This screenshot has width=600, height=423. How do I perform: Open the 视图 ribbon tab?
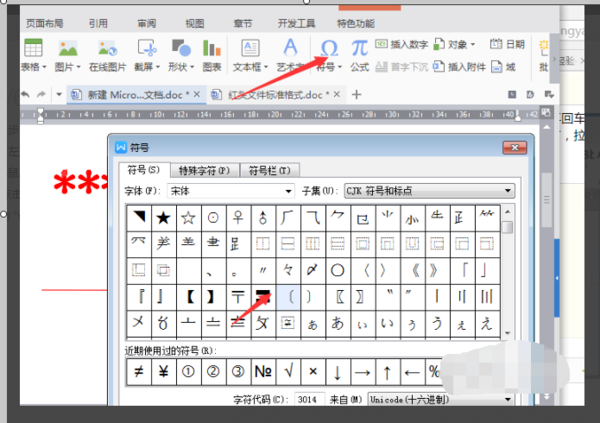click(x=195, y=24)
